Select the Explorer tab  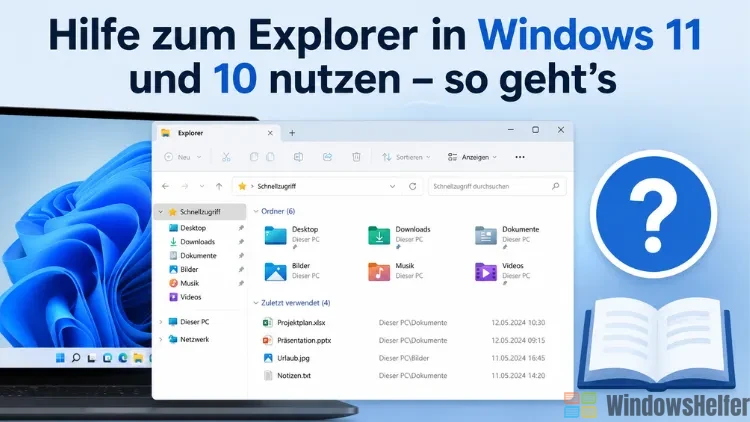[x=217, y=133]
